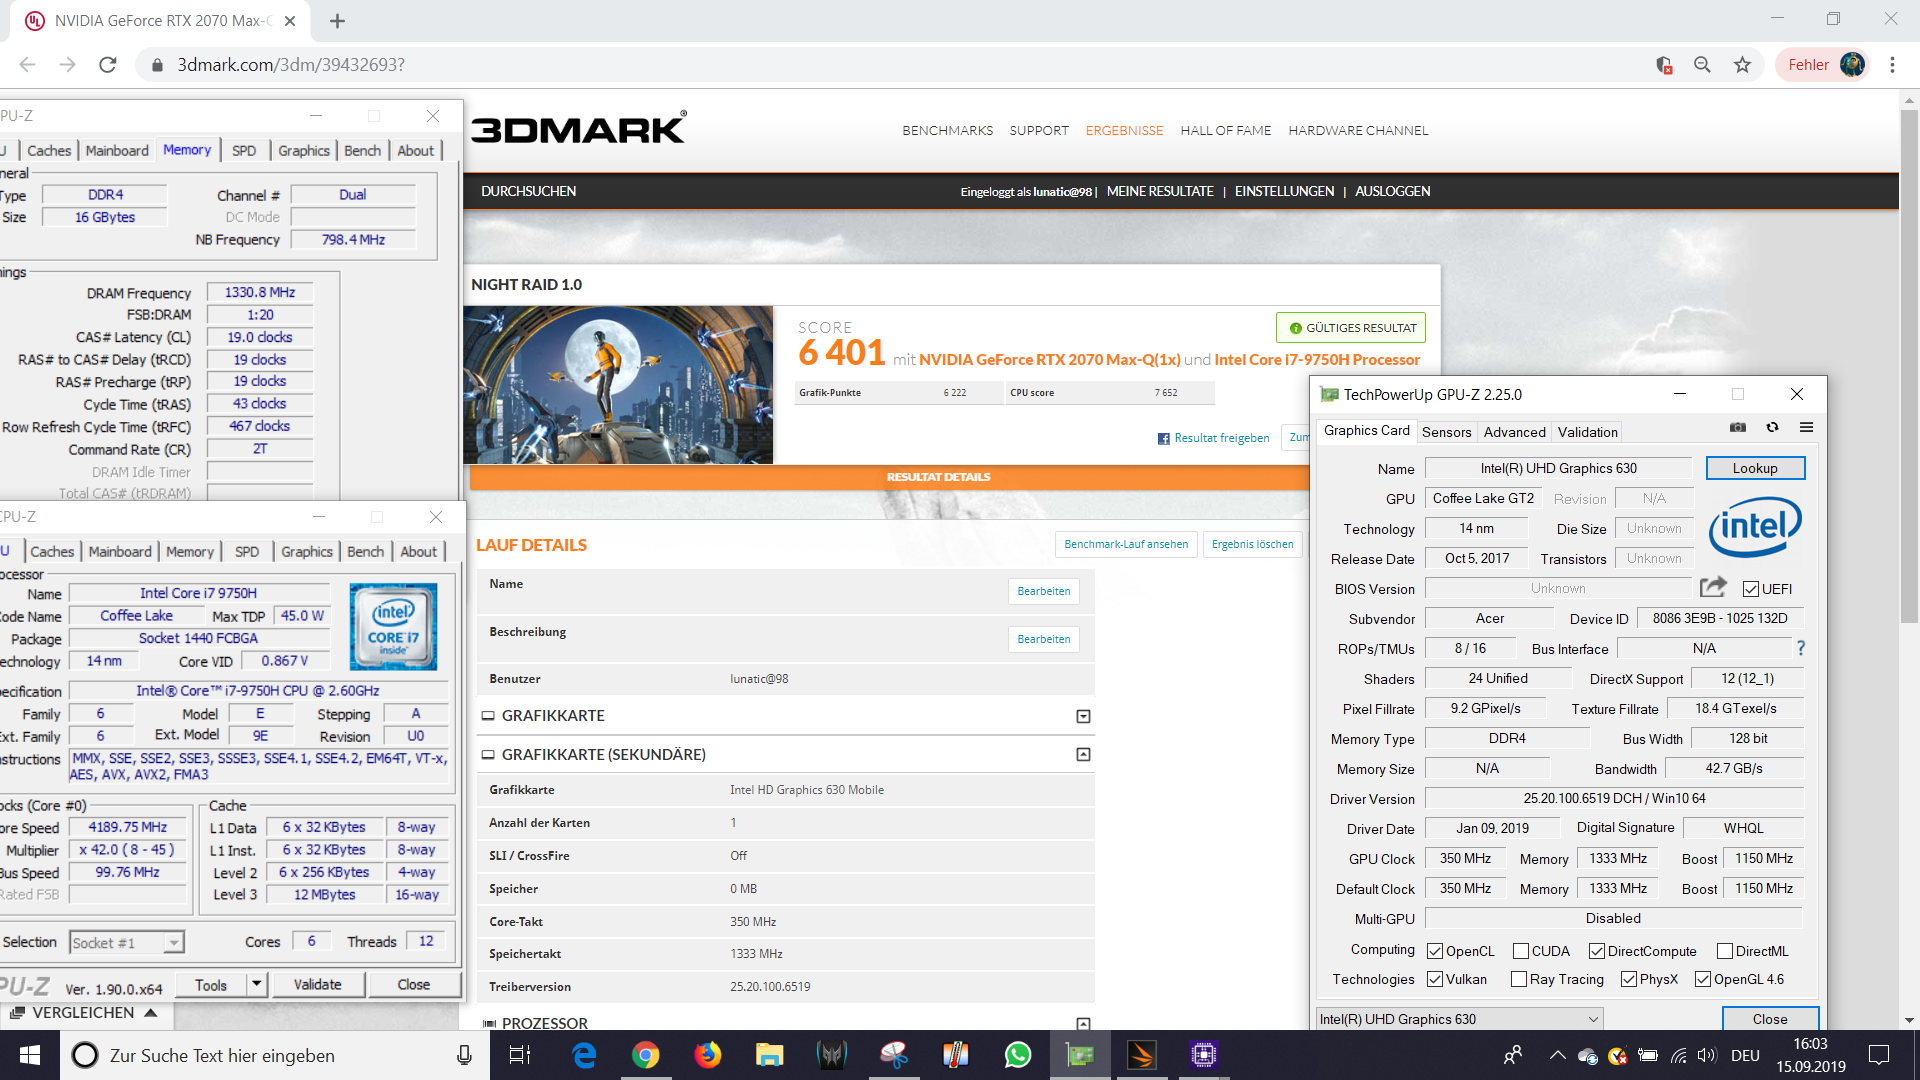Viewport: 1920px width, 1080px height.
Task: Go back to the previous browser page
Action: 27,65
